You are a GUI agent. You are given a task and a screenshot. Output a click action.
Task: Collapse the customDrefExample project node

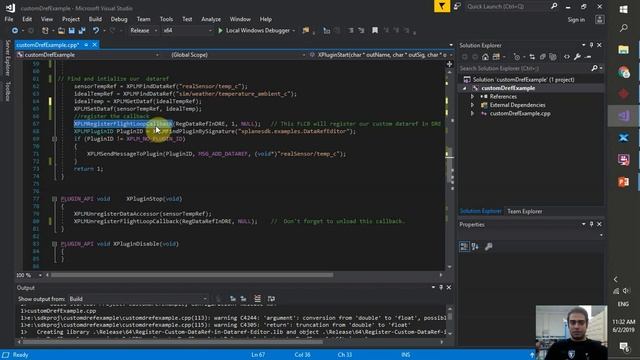coord(464,88)
